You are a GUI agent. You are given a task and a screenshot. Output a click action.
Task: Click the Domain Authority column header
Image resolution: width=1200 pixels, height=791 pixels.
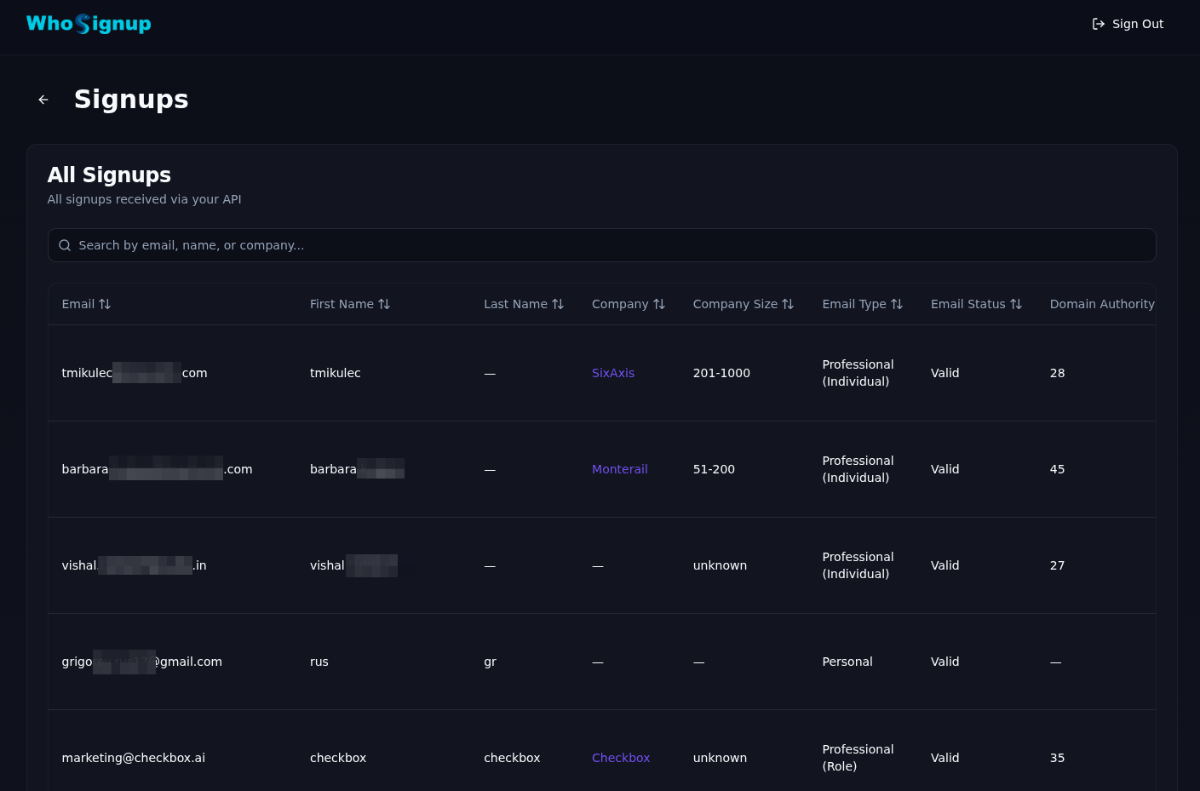(1101, 304)
